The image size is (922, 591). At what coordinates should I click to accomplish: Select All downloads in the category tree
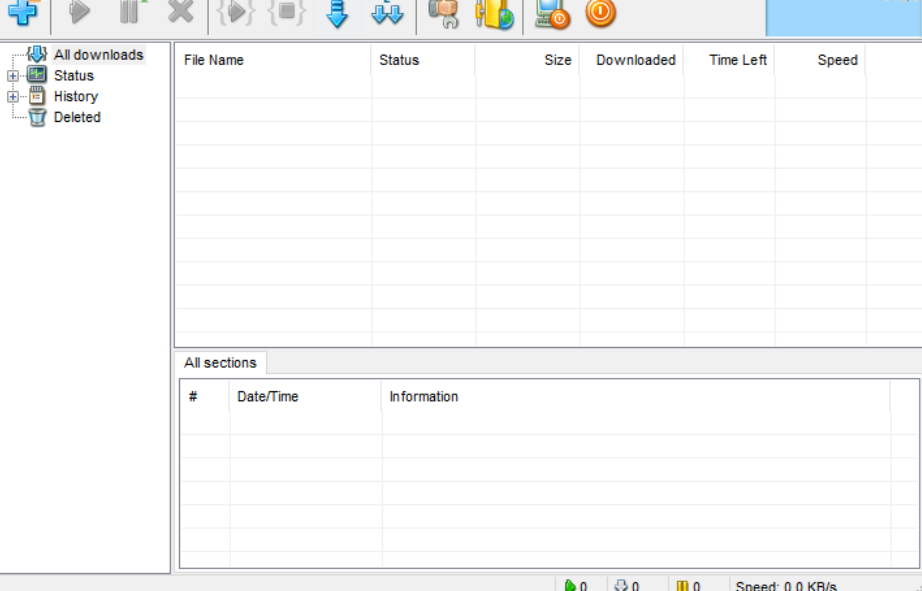[x=98, y=55]
